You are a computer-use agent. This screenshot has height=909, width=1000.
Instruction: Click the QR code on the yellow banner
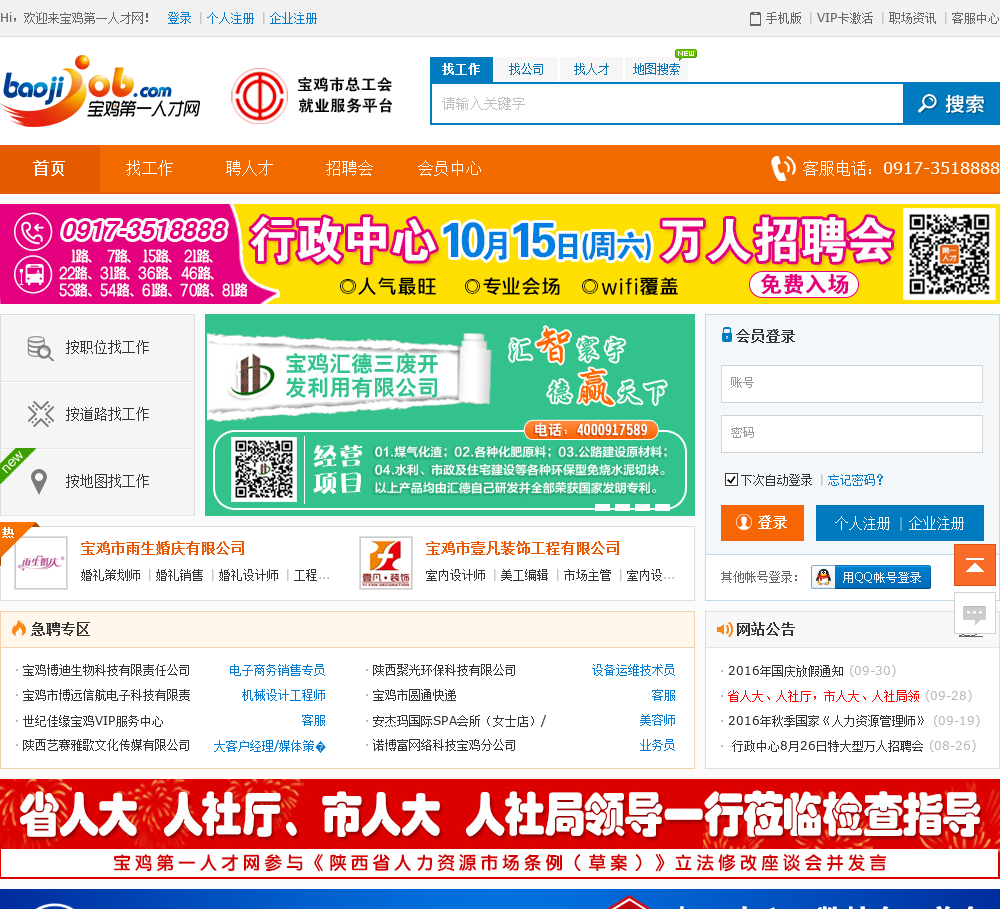(x=949, y=254)
